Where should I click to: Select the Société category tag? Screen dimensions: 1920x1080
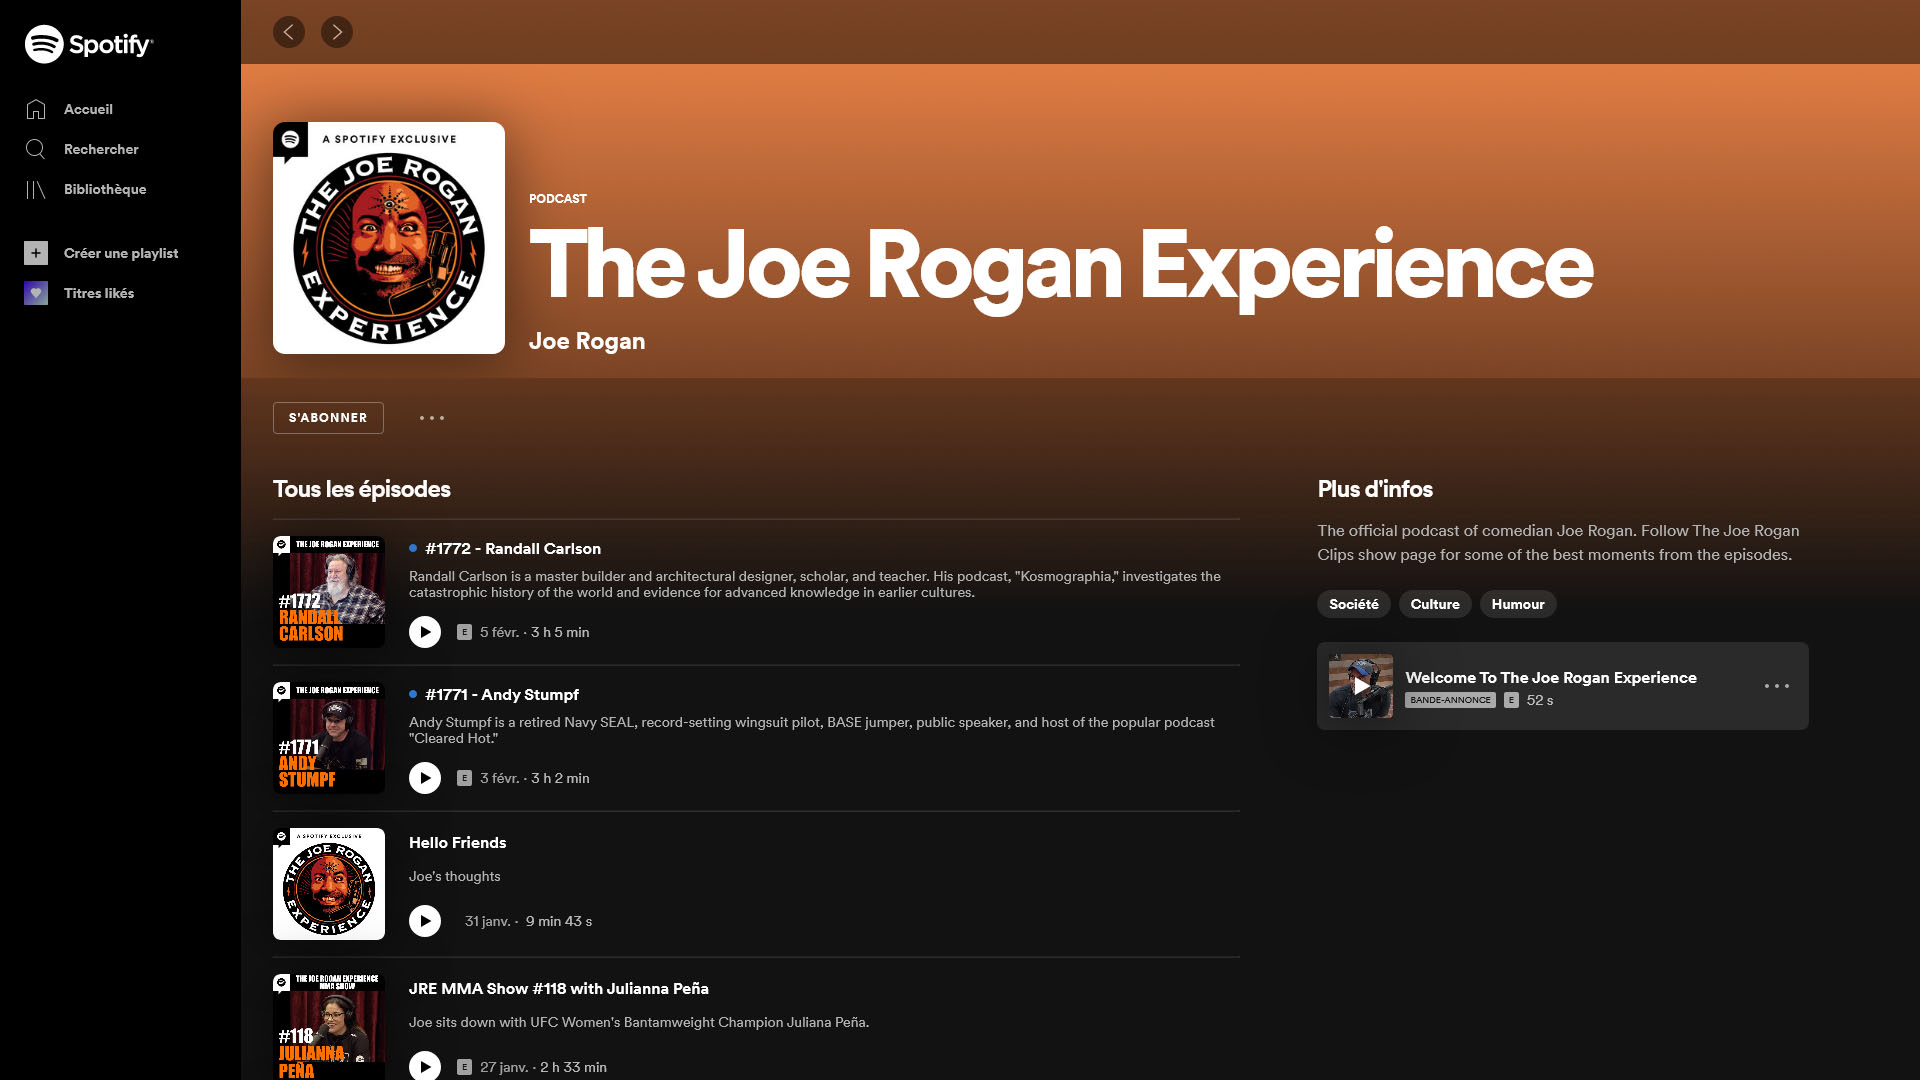tap(1354, 604)
